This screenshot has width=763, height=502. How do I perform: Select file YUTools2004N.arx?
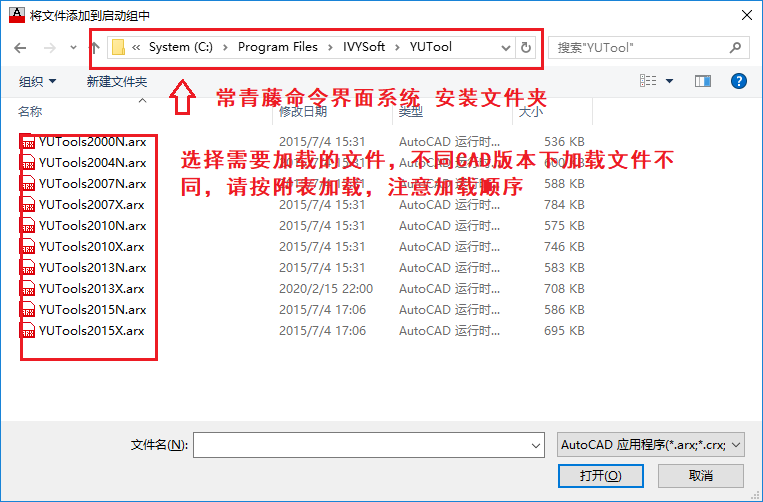coord(92,162)
